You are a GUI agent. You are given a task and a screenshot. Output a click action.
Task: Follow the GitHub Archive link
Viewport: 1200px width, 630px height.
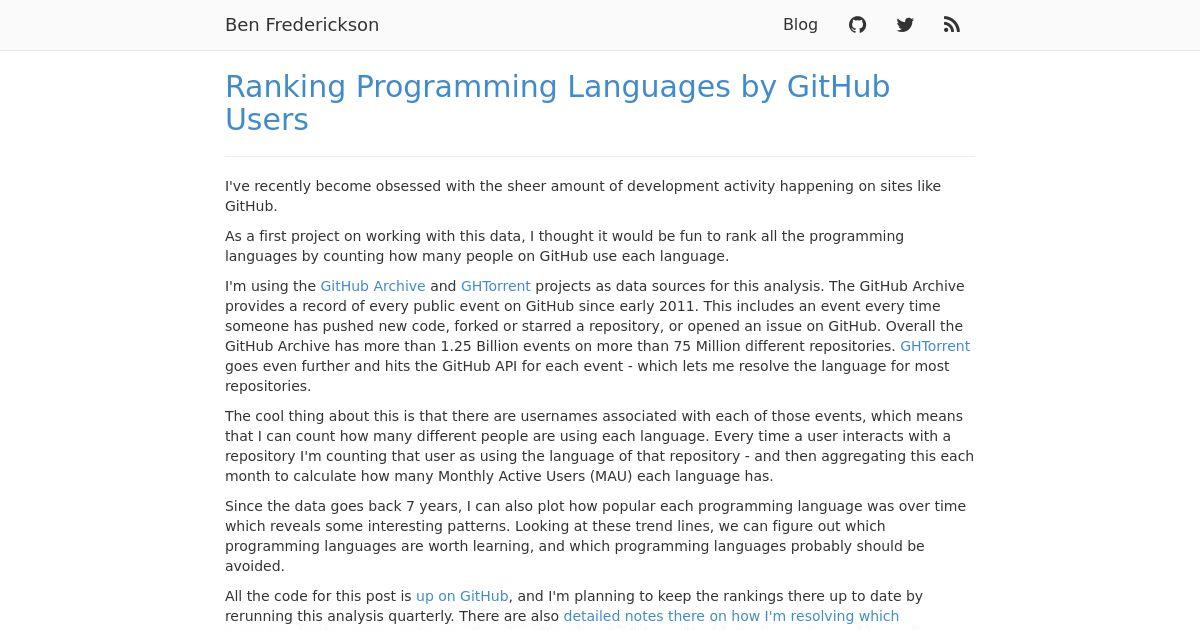click(373, 286)
